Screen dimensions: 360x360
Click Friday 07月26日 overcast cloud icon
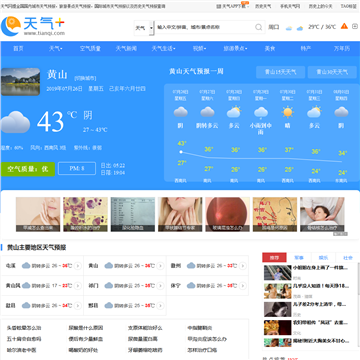pos(181,112)
